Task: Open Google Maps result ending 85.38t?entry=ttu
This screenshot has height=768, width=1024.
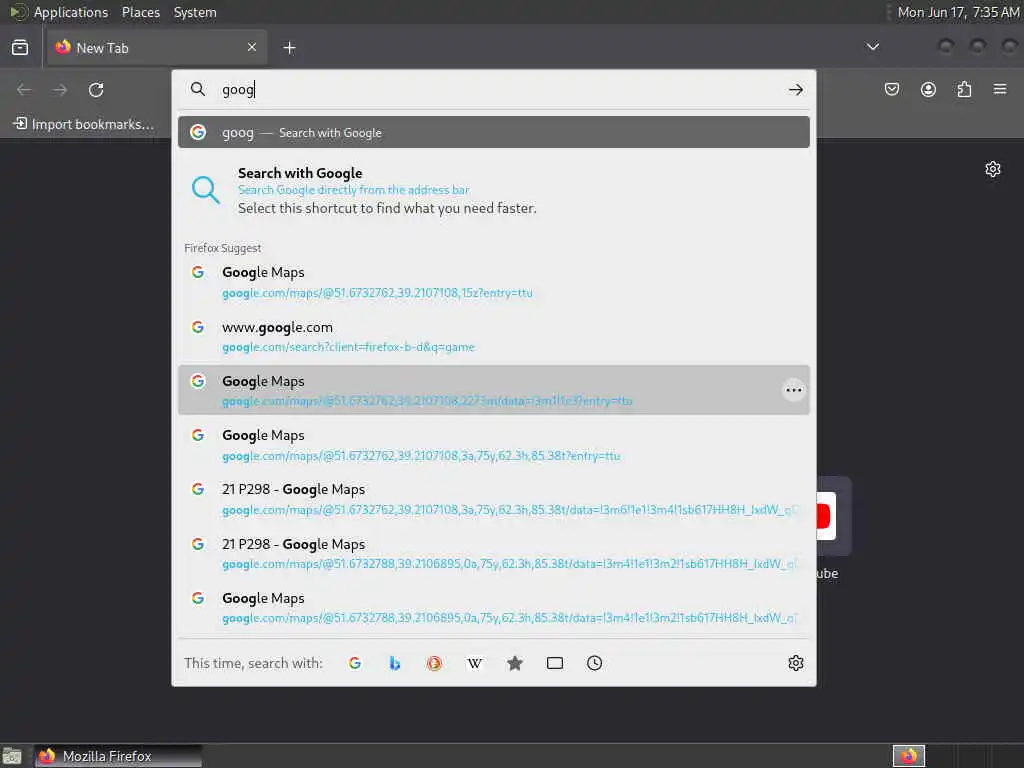Action: coord(494,445)
